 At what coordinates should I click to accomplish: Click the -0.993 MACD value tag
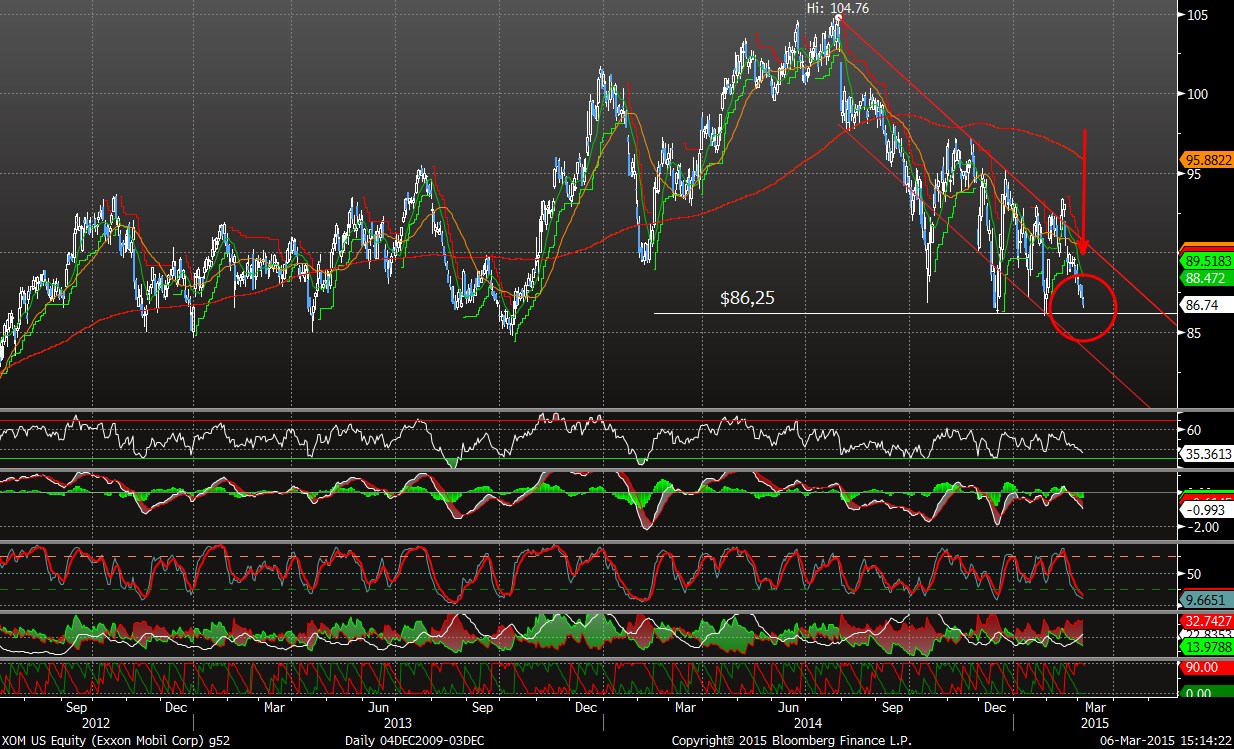[x=1203, y=509]
